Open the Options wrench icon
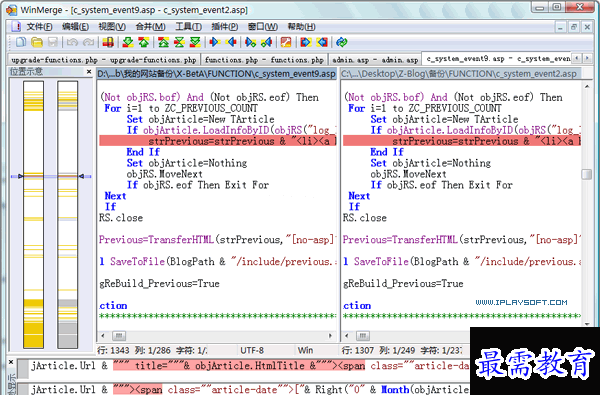 click(286, 42)
